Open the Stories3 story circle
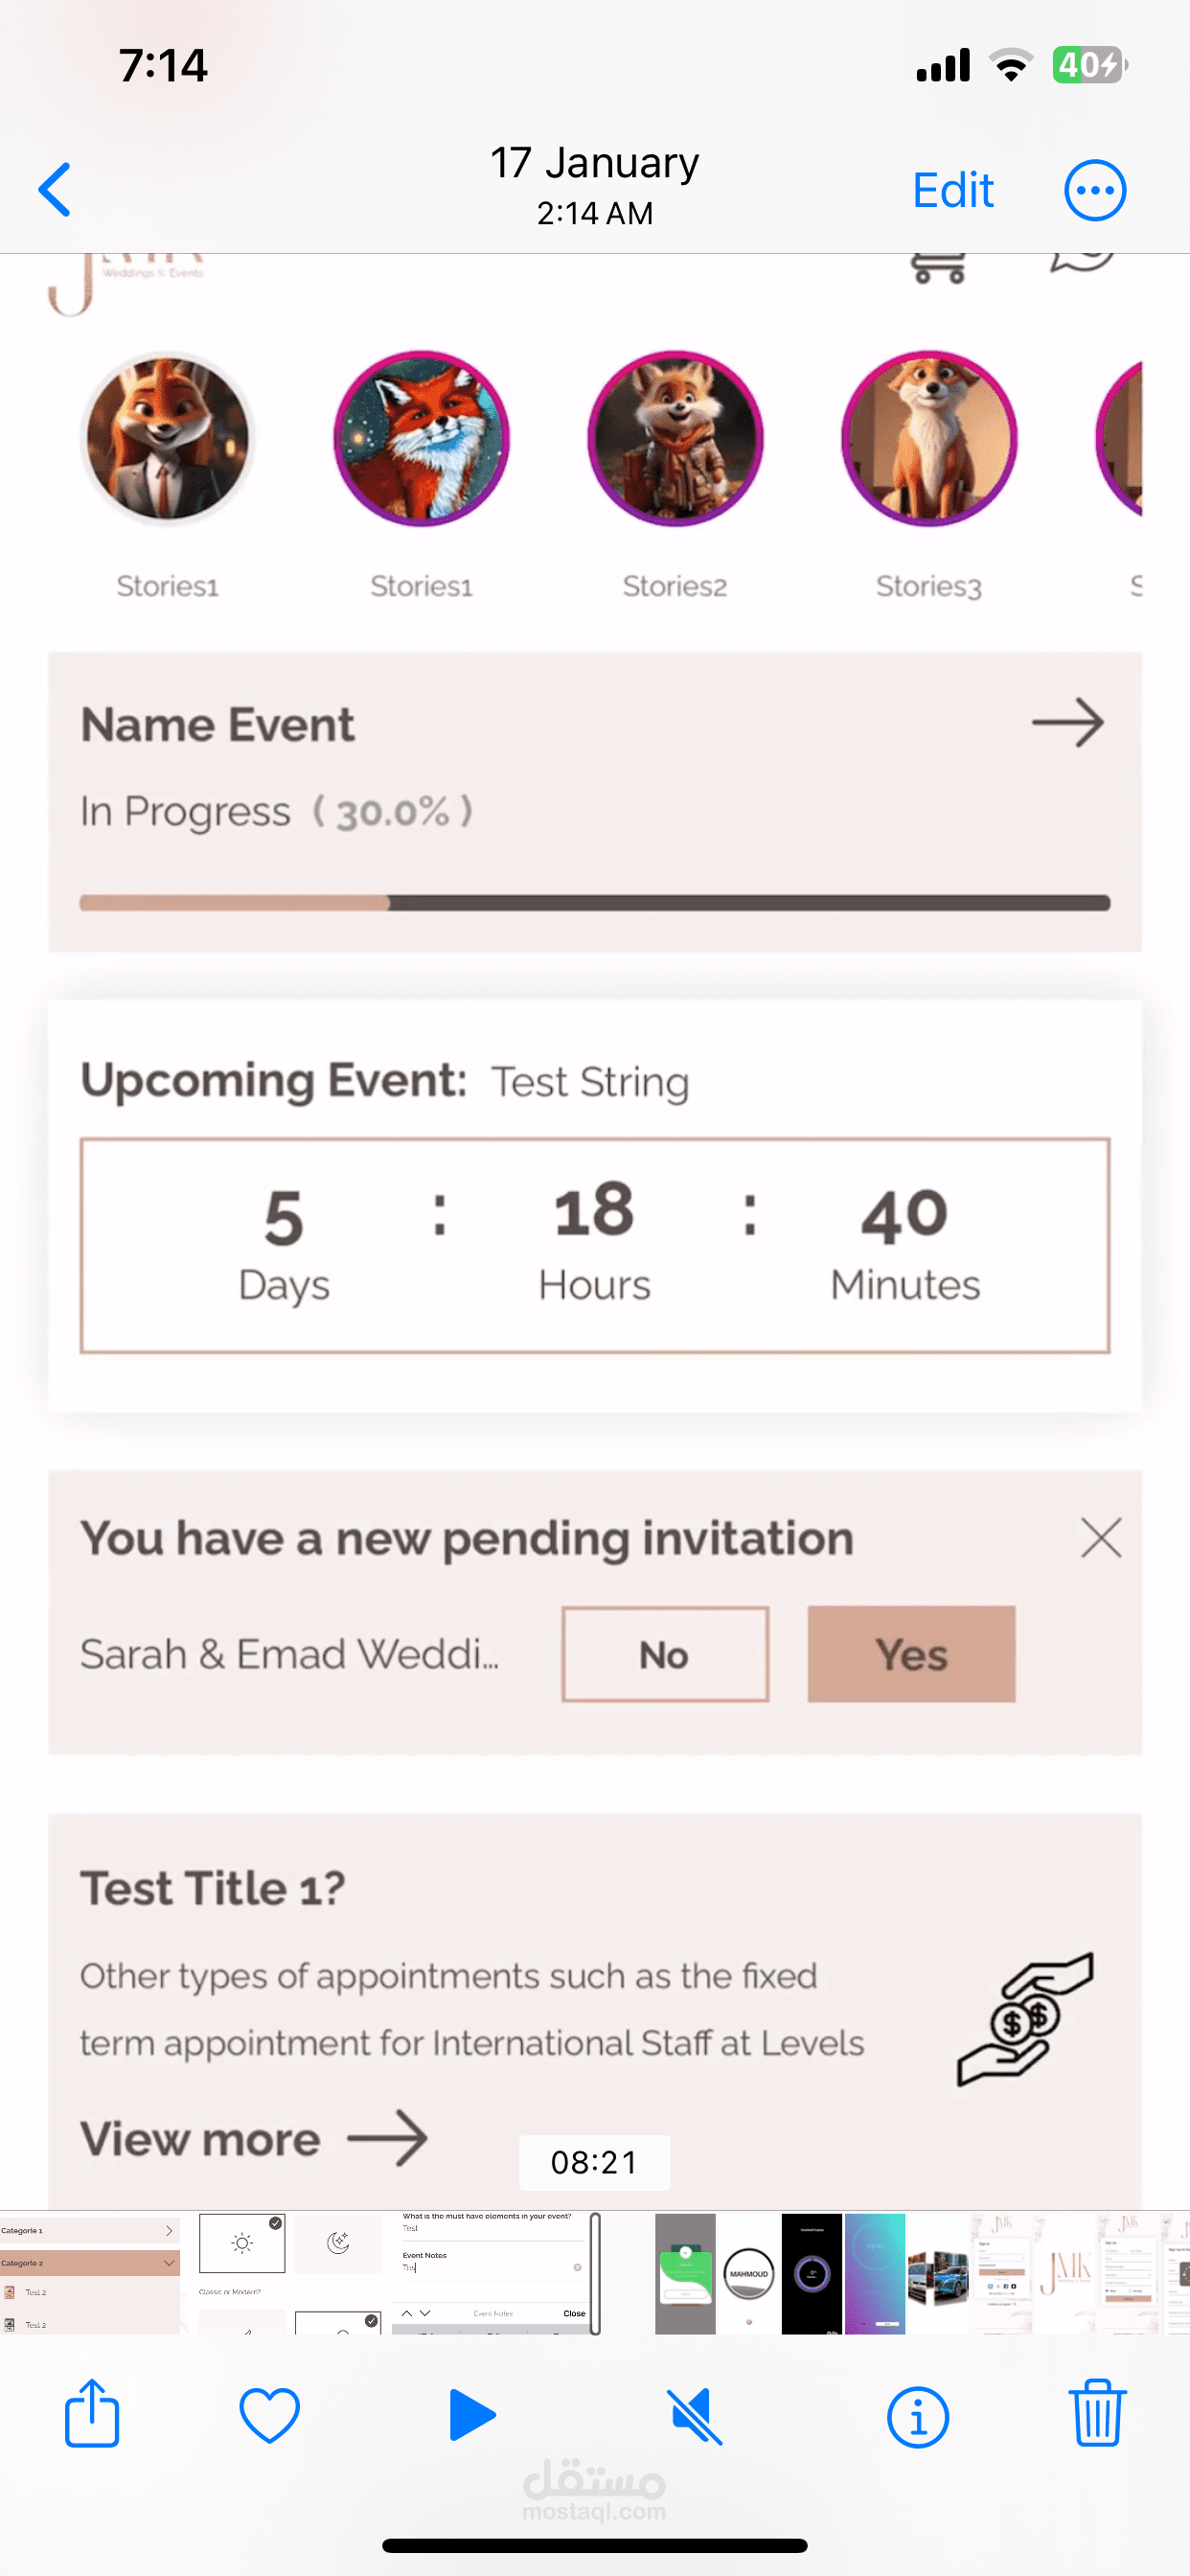 (929, 438)
